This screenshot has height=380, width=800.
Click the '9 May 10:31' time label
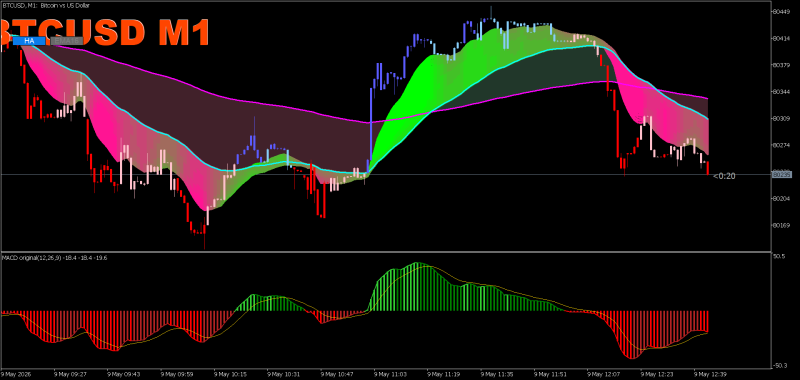pyautogui.click(x=284, y=374)
